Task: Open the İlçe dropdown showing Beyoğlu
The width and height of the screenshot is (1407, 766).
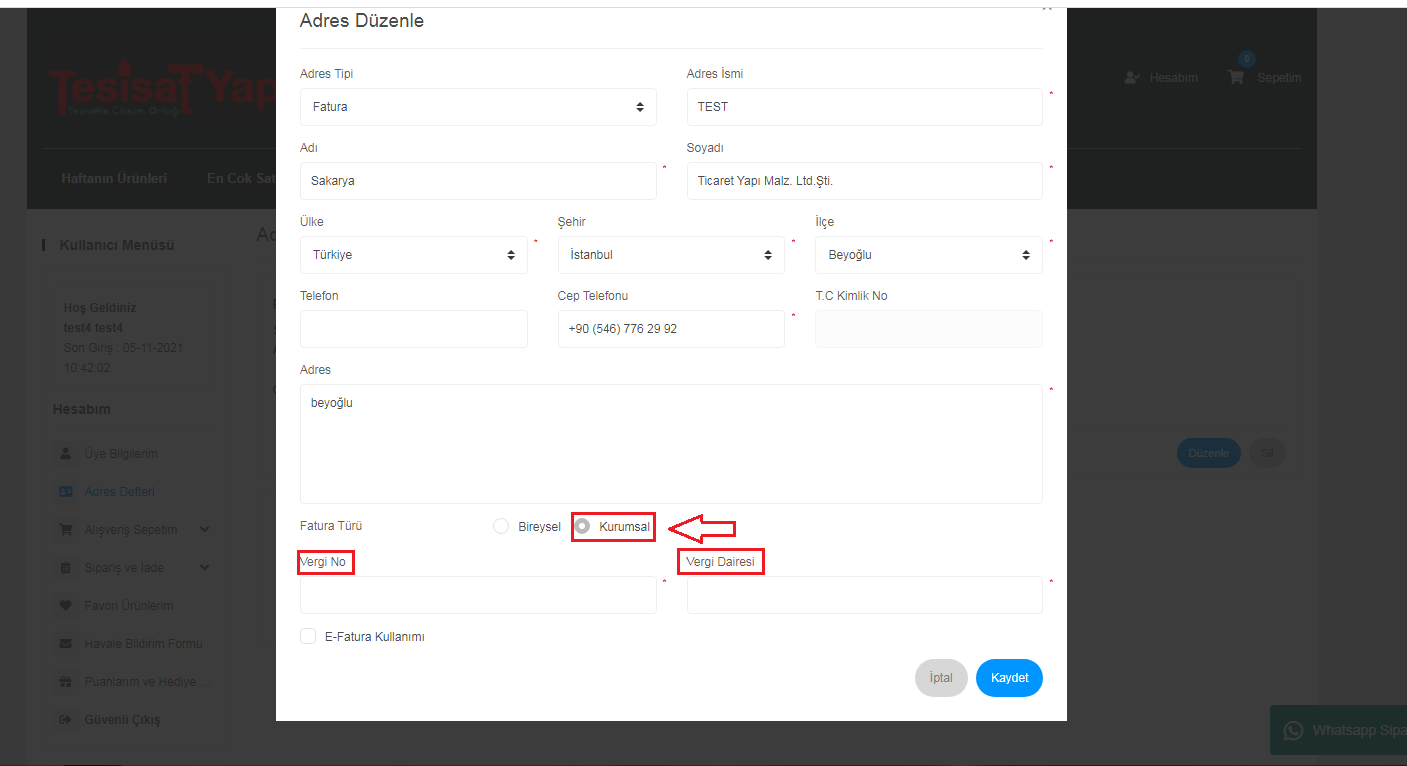Action: click(928, 255)
